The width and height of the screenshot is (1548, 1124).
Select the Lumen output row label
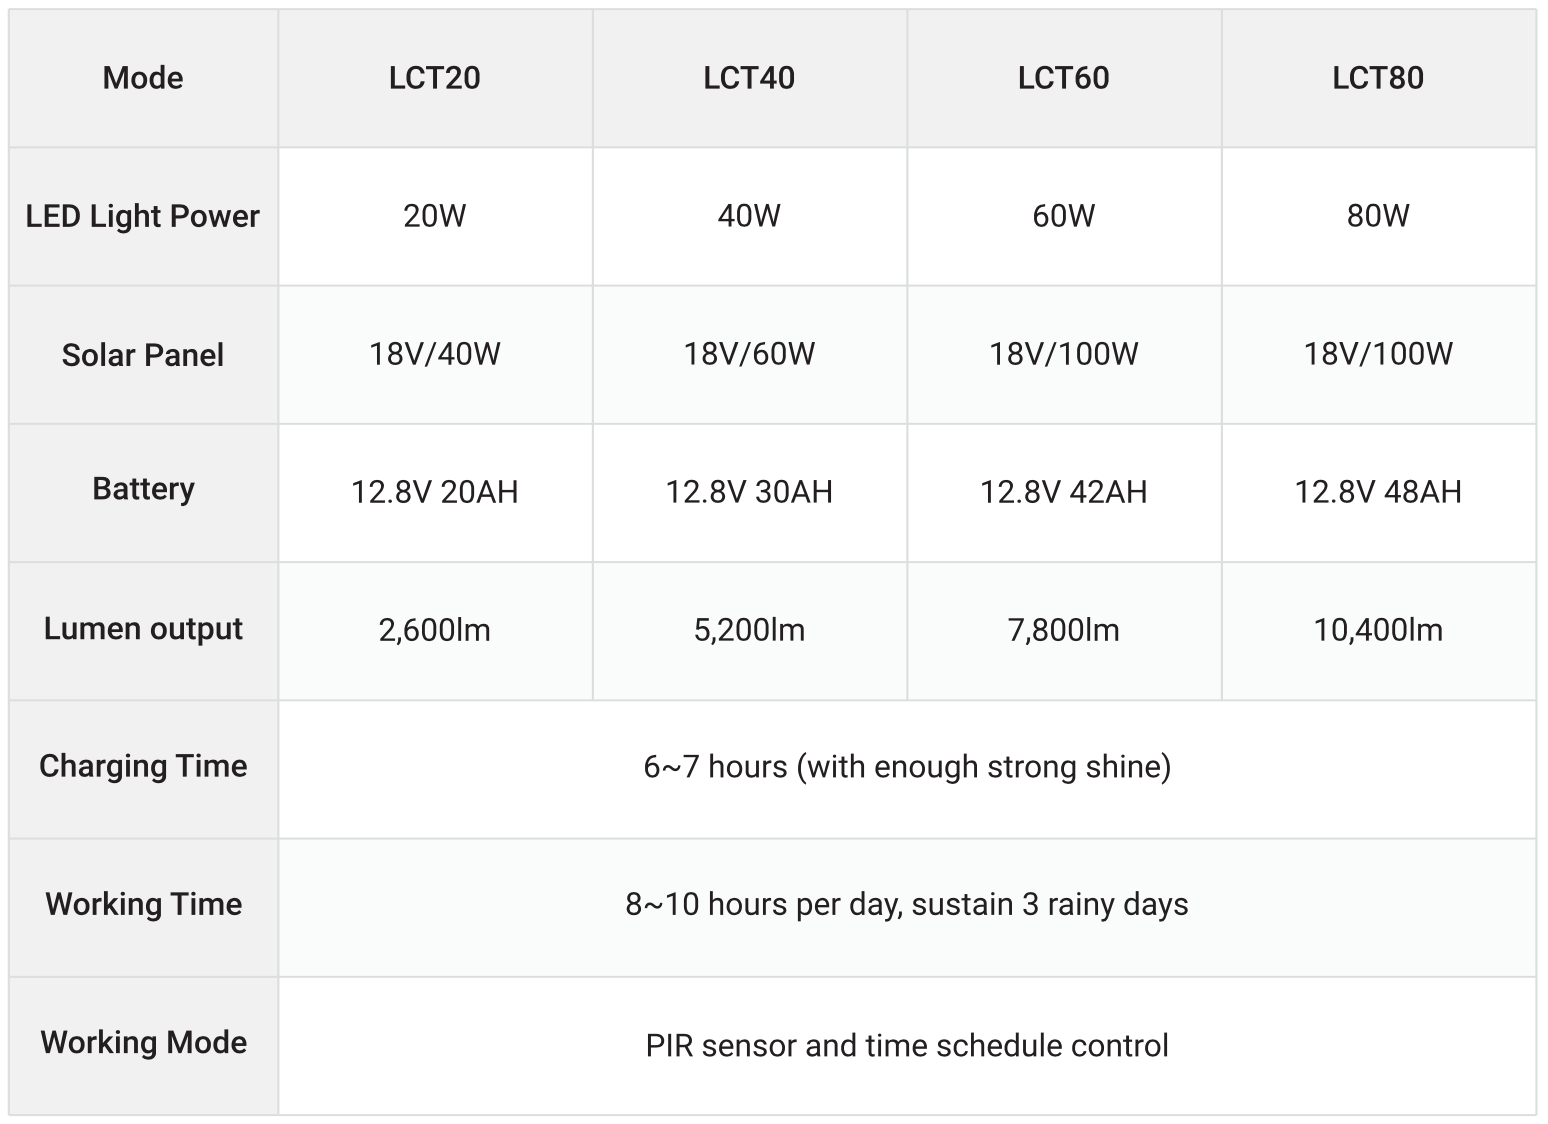tap(143, 629)
